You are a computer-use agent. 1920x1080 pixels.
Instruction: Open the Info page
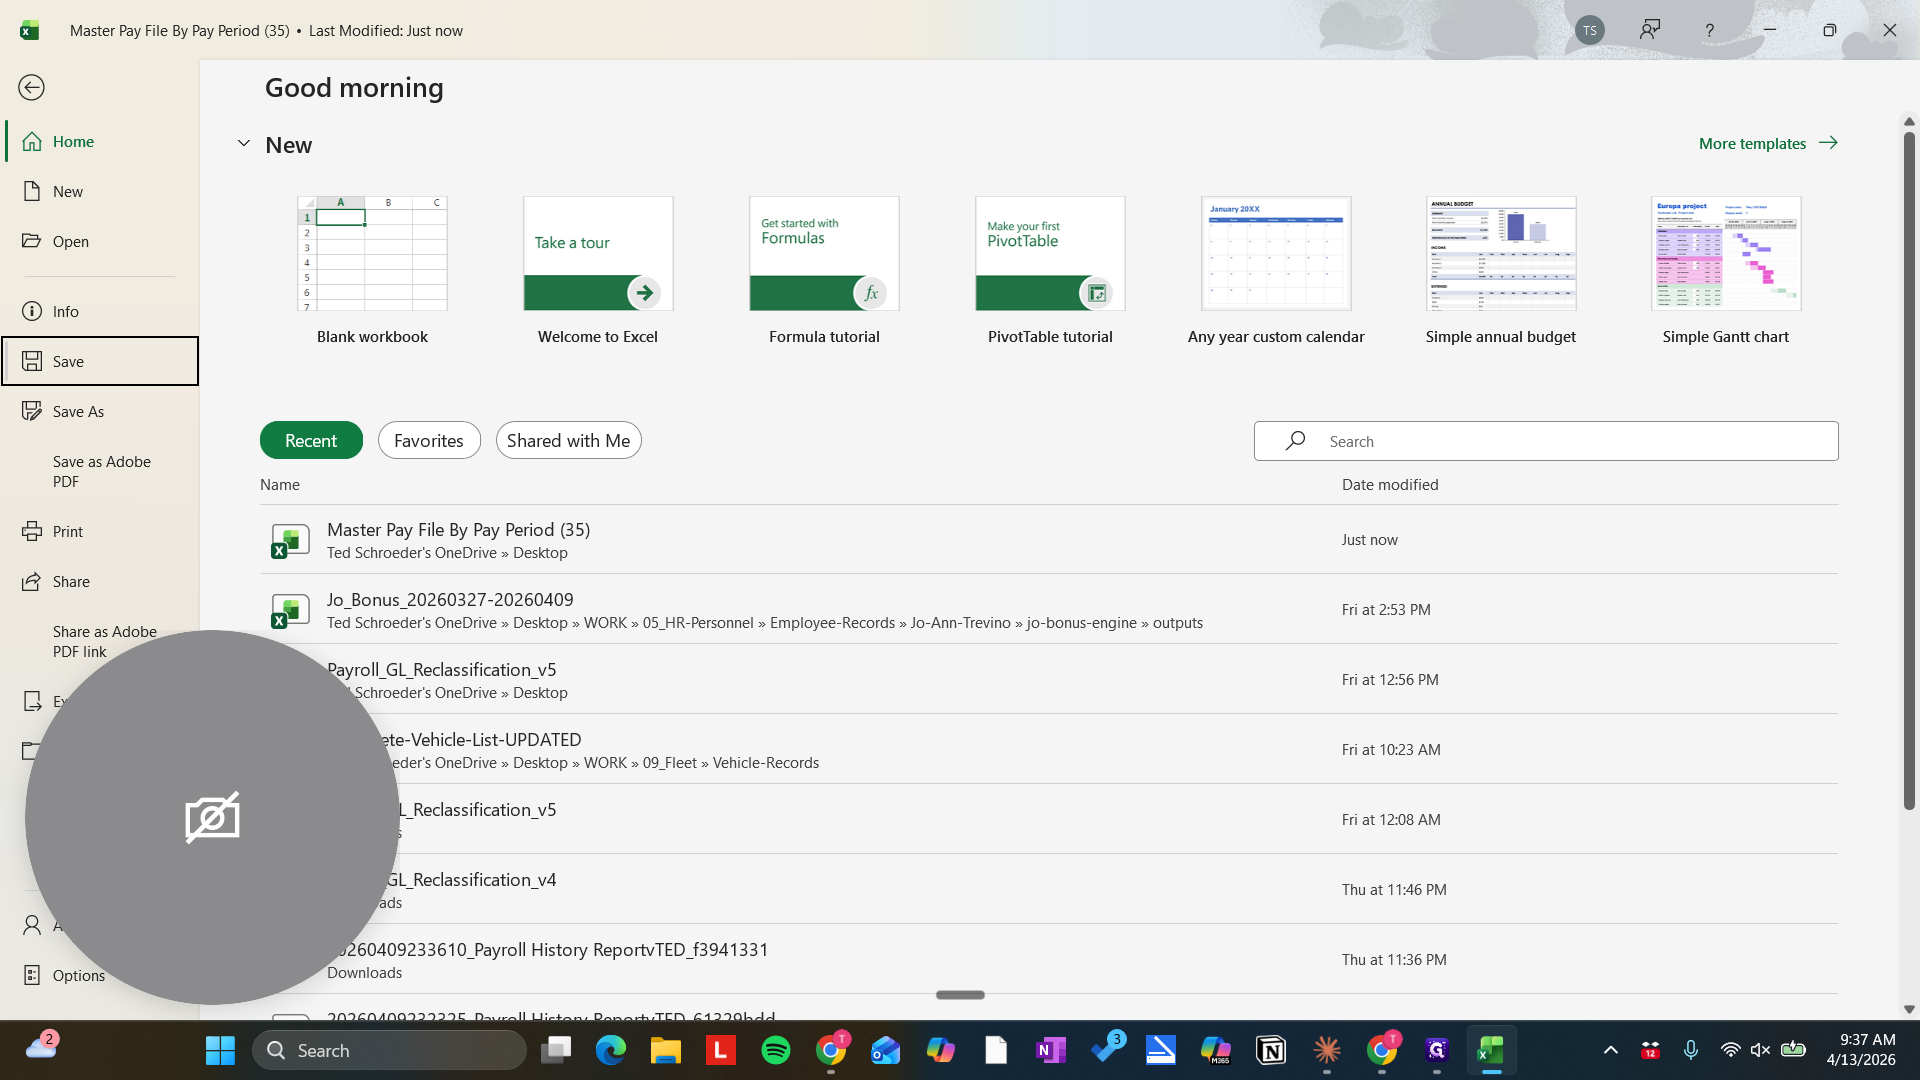click(65, 312)
